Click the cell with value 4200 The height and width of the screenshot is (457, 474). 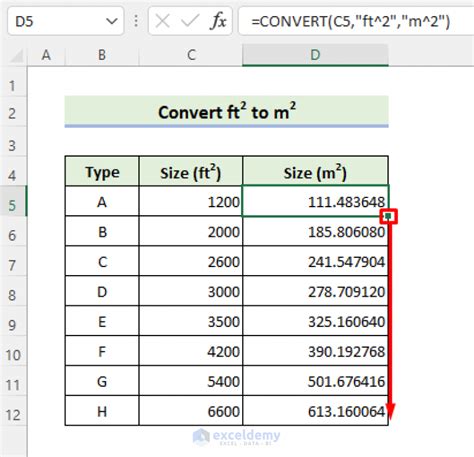coord(191,351)
